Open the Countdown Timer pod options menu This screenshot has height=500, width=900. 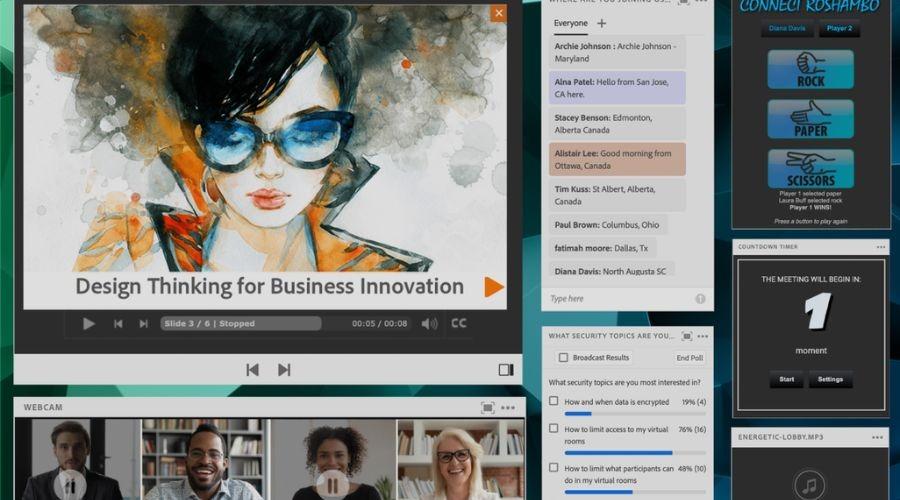[881, 247]
